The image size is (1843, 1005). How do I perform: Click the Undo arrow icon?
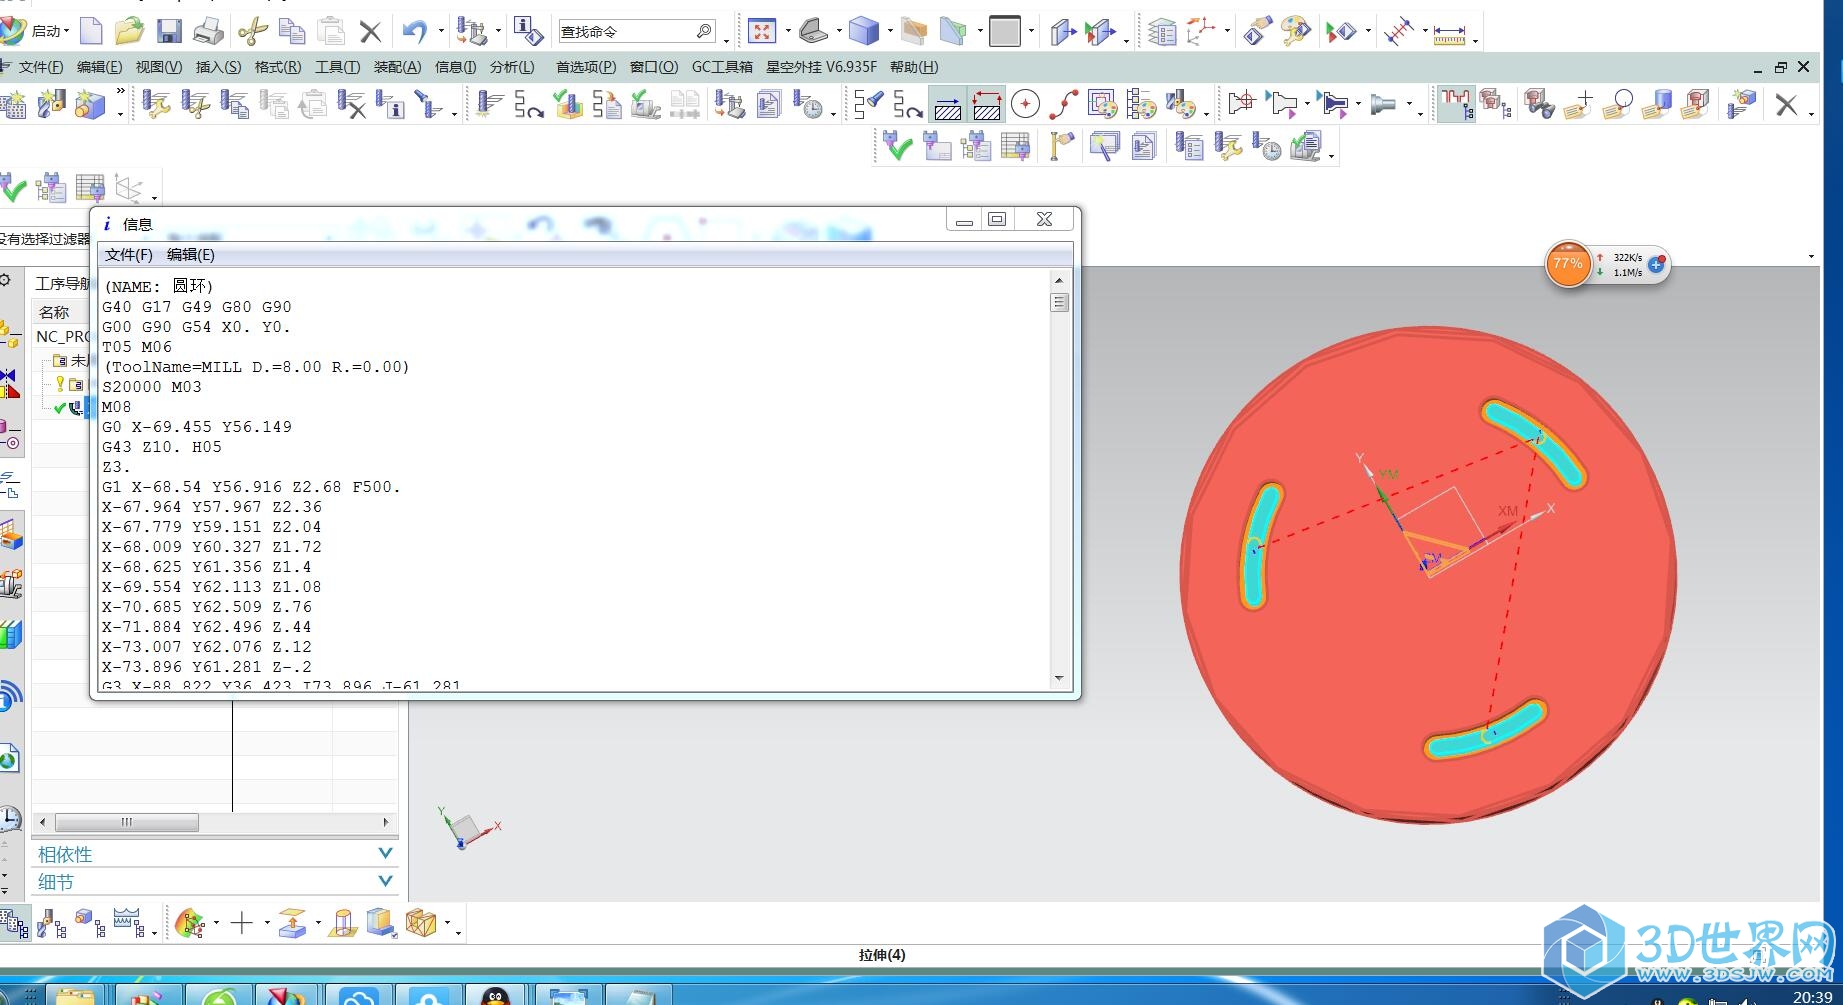pos(414,31)
